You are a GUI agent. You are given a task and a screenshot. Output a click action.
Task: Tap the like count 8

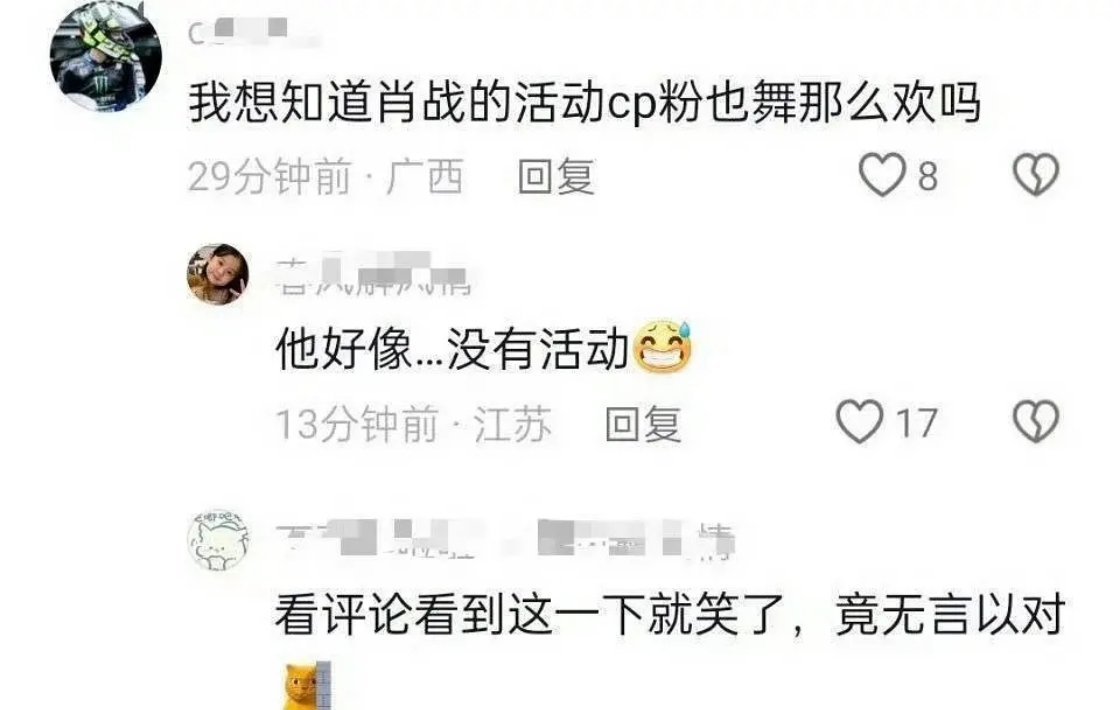click(x=927, y=176)
